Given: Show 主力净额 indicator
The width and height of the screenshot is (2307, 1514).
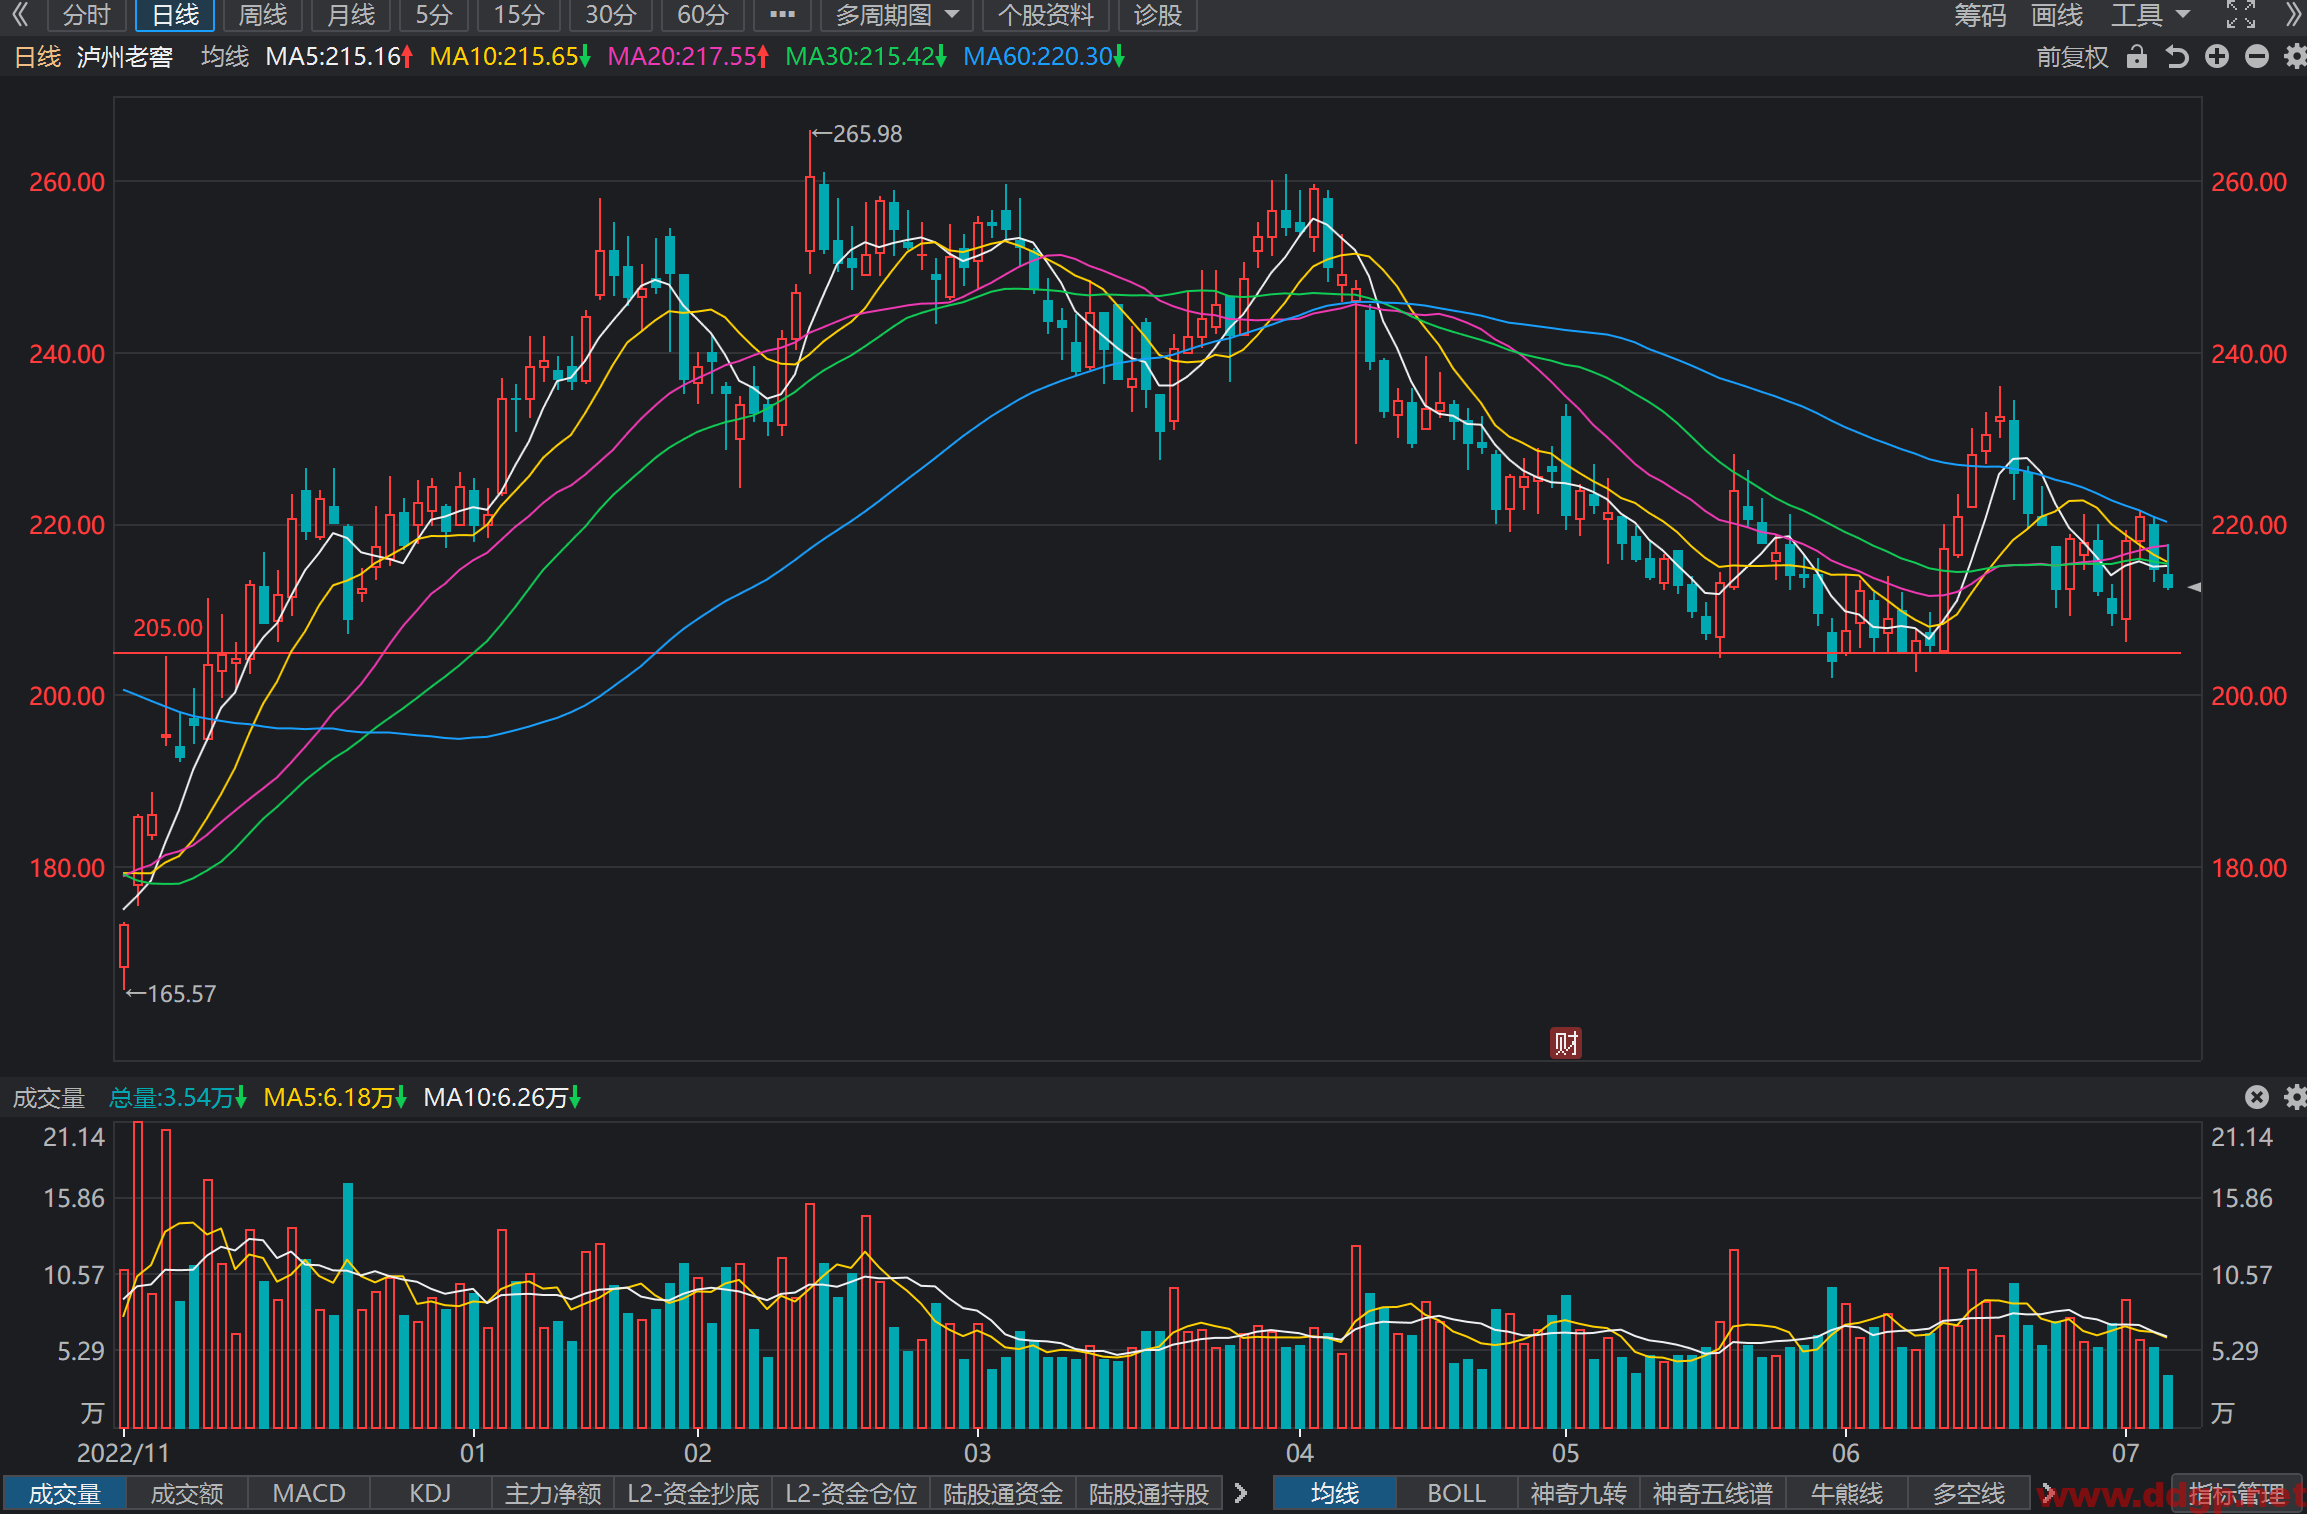Looking at the screenshot, I should [553, 1493].
